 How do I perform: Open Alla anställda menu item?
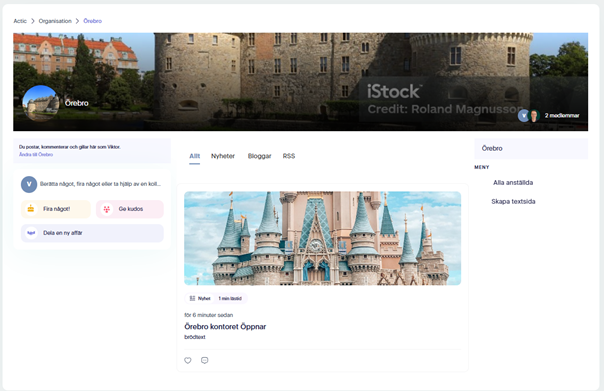[513, 183]
